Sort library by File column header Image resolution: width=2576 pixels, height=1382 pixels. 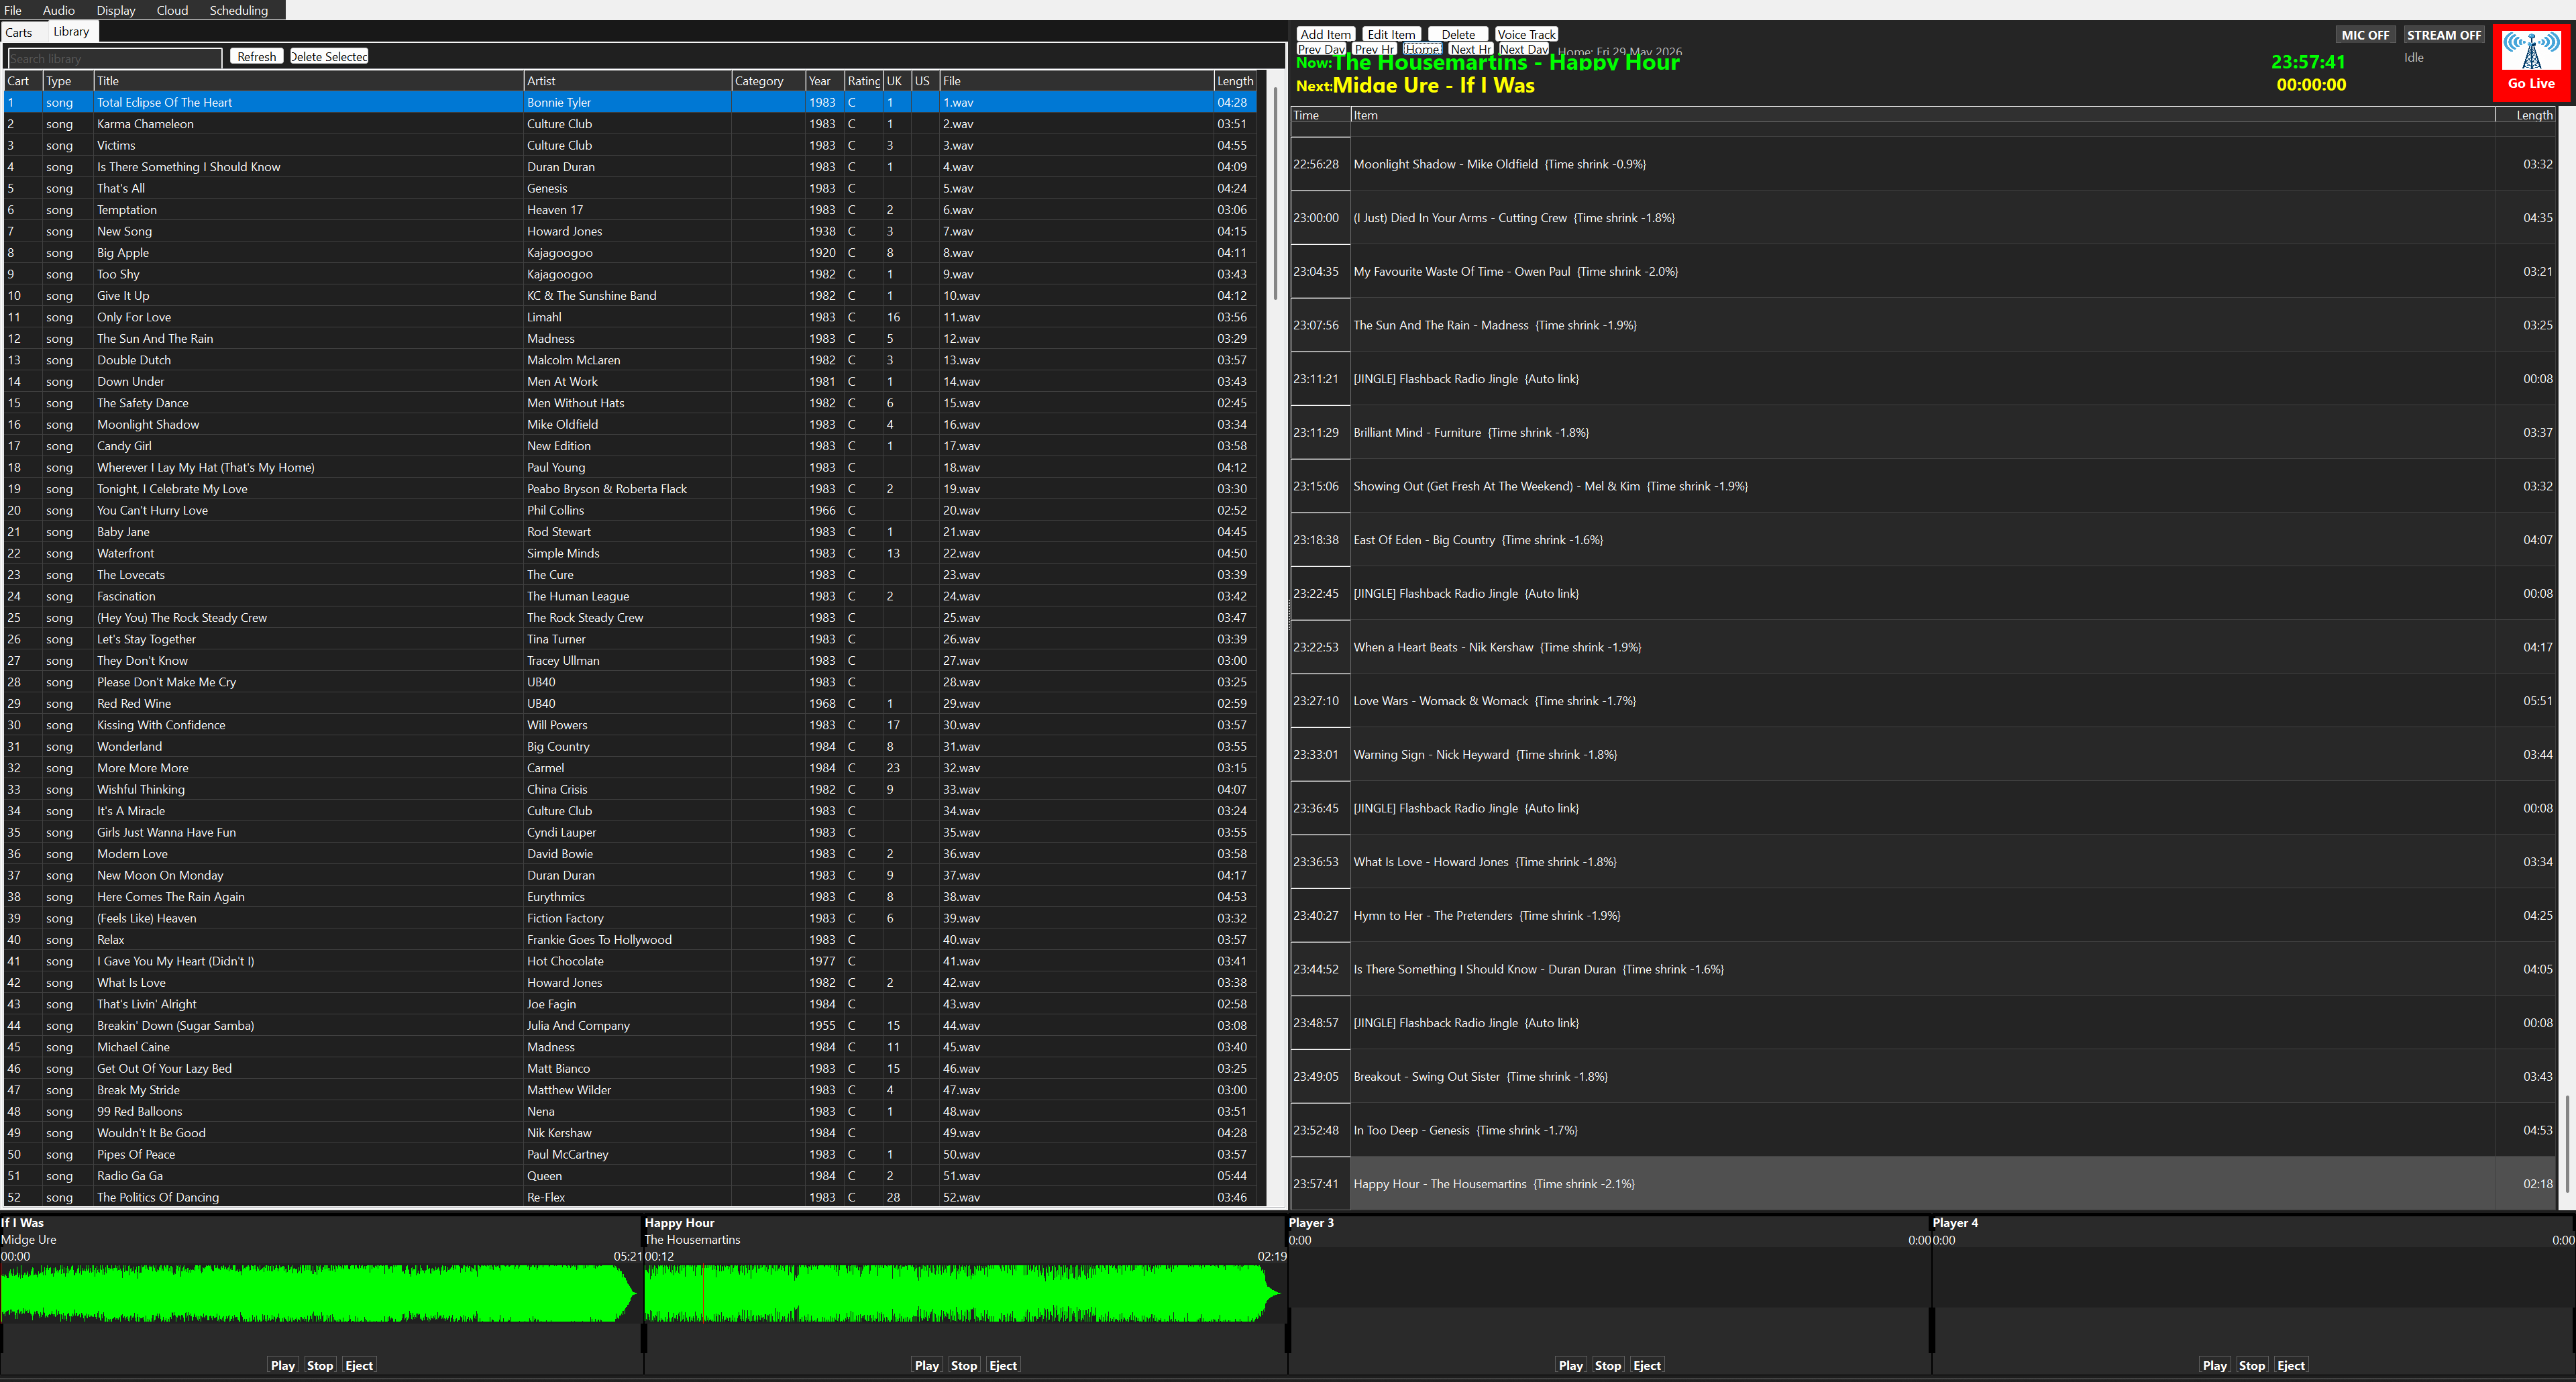[1076, 81]
